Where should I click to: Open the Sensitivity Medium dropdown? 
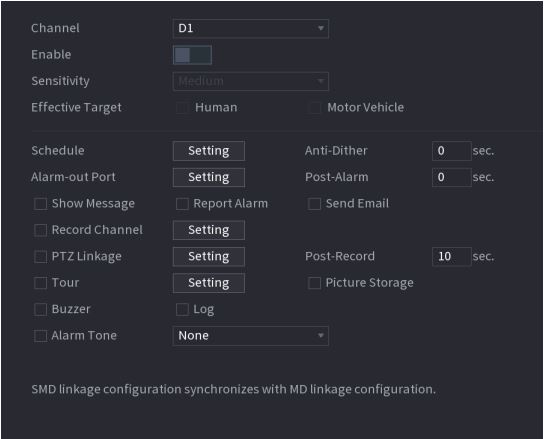pyautogui.click(x=250, y=81)
